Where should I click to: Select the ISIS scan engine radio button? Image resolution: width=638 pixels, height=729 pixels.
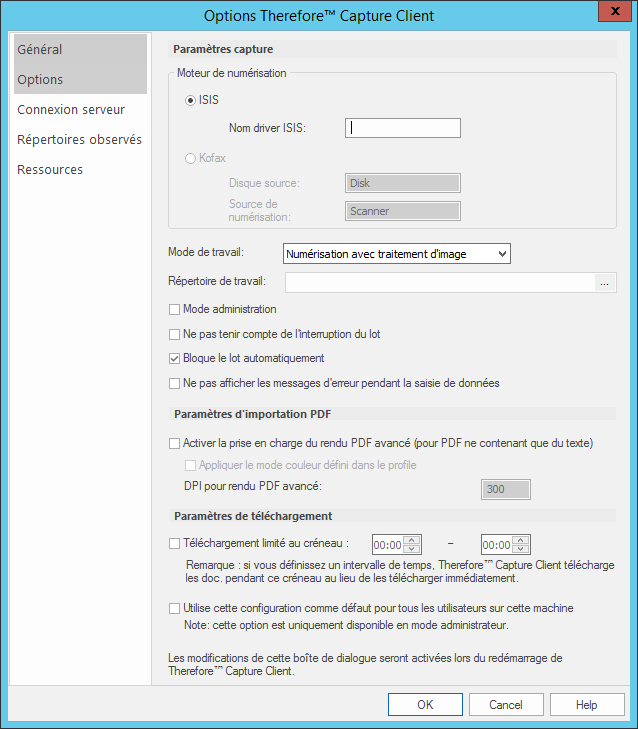pos(190,100)
